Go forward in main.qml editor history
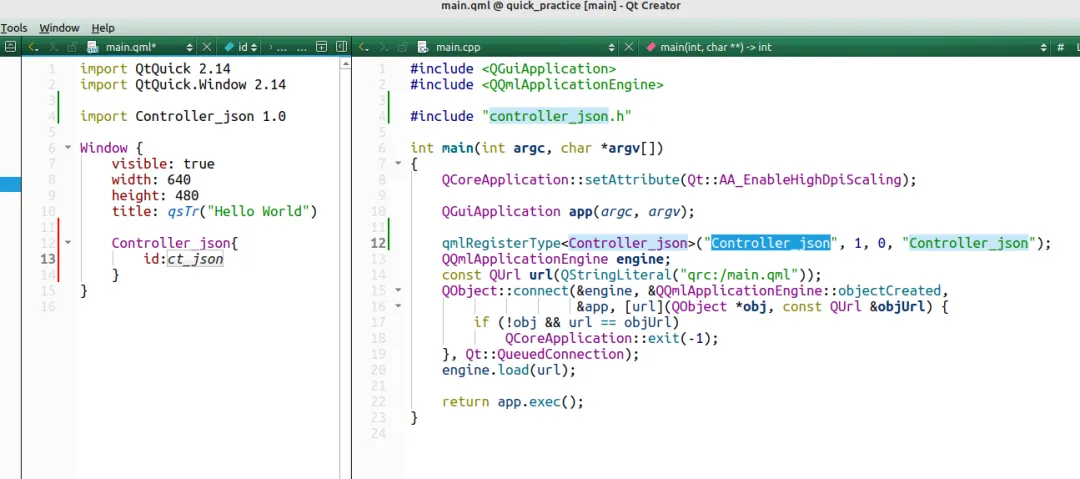The width and height of the screenshot is (1080, 479). point(54,48)
